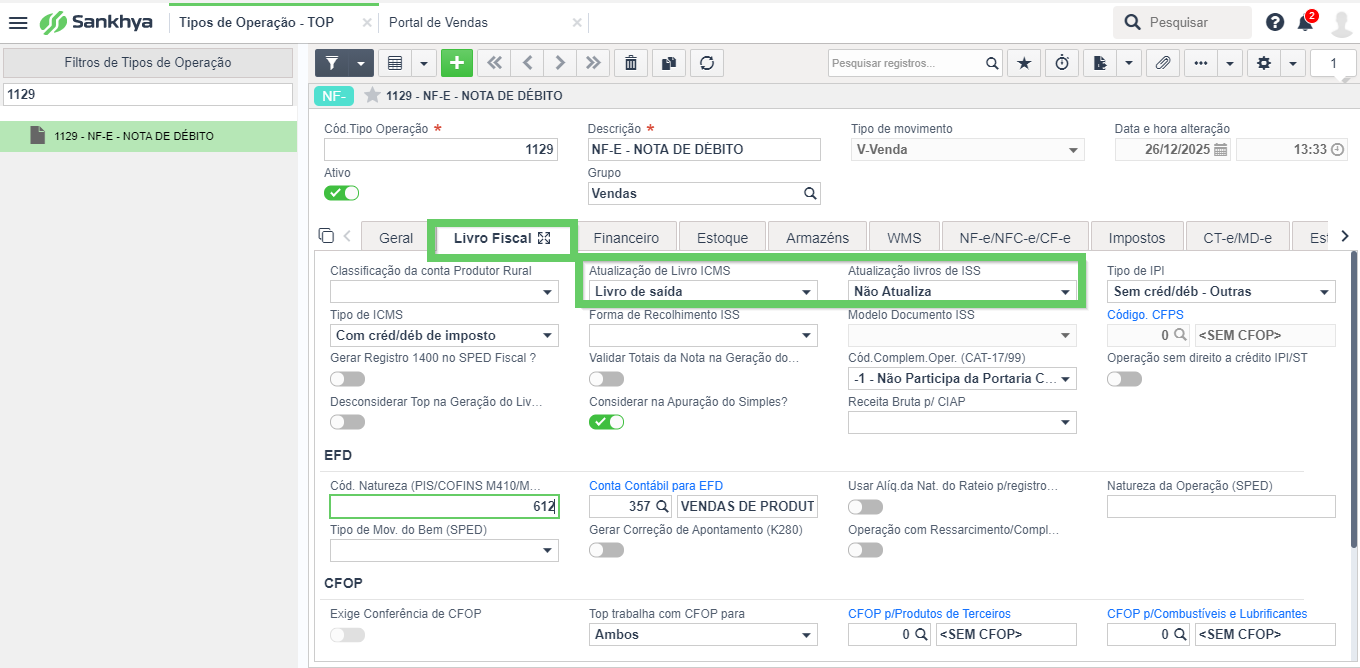Click Filtros de Tipos de Operação button

click(148, 62)
